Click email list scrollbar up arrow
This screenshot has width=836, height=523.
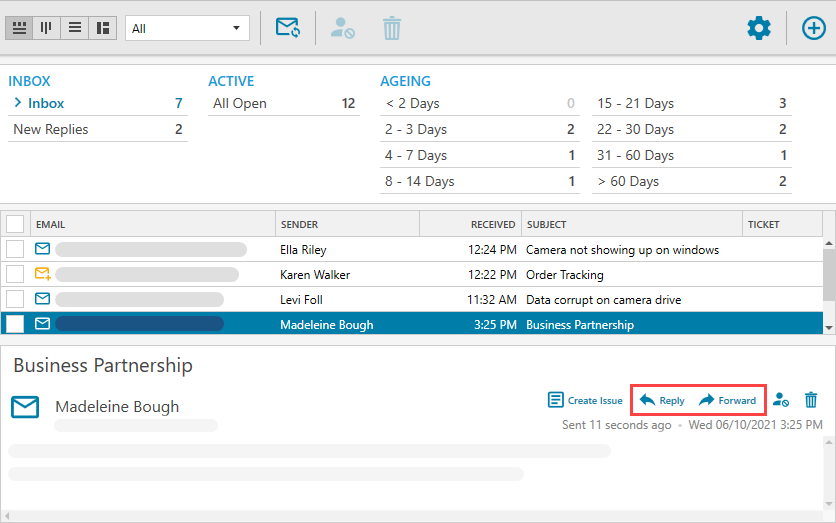829,243
